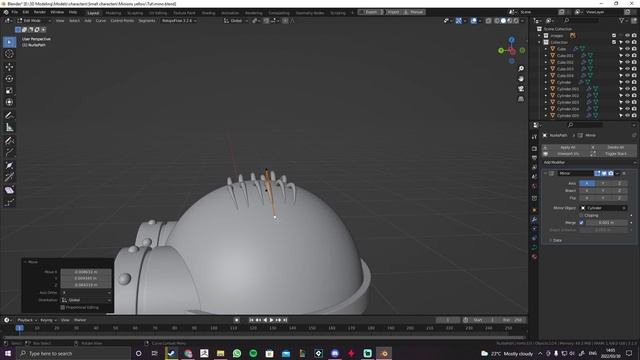
Task: Toggle modifier show in edit mode icon
Action: click(x=598, y=173)
